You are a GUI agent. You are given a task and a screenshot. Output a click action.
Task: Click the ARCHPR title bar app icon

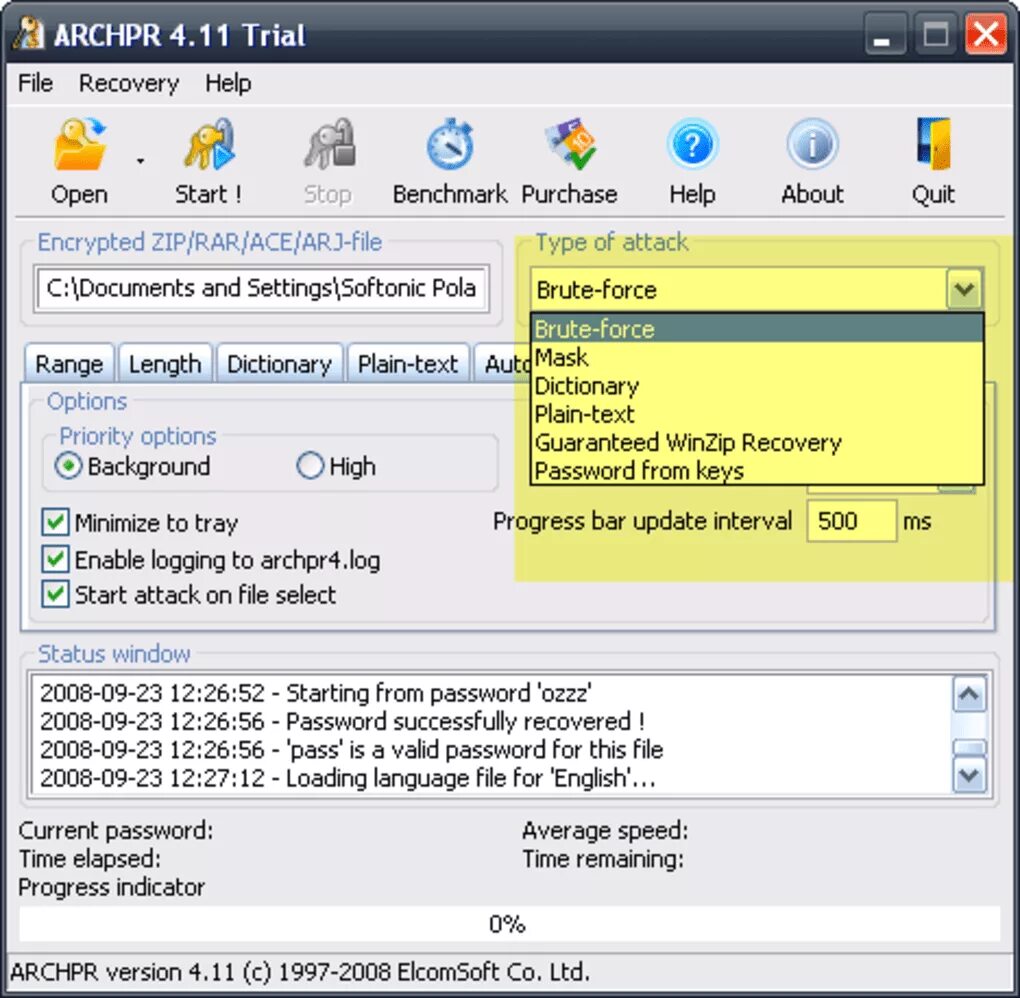(x=28, y=34)
